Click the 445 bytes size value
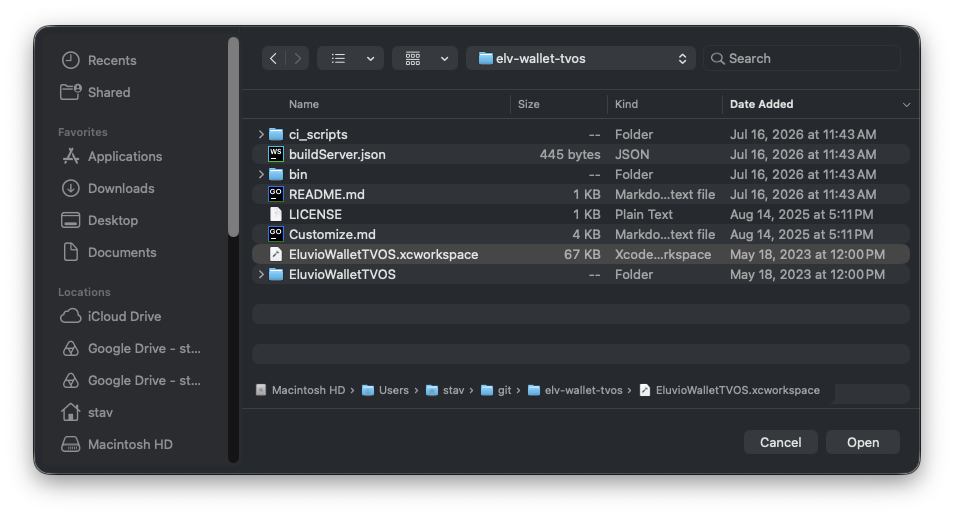This screenshot has height=516, width=954. (570, 154)
